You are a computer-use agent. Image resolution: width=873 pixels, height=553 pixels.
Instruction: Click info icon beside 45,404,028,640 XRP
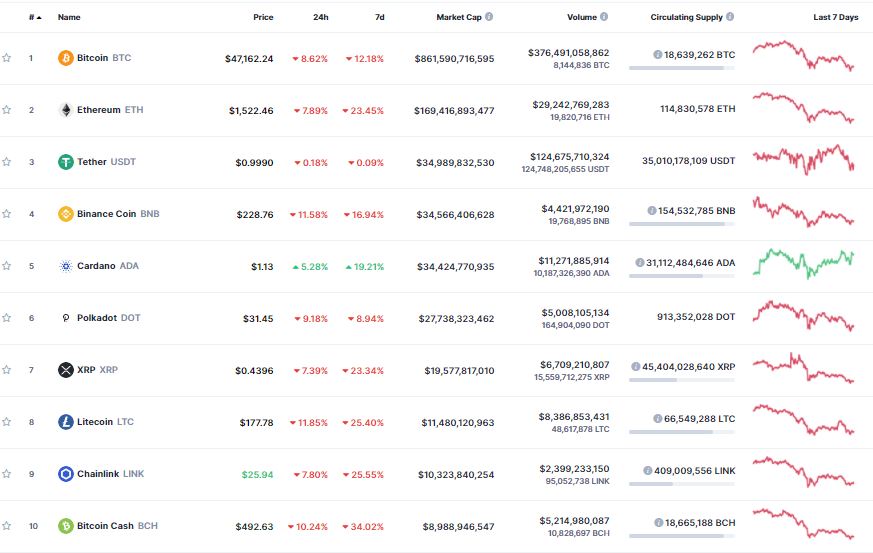click(x=635, y=366)
